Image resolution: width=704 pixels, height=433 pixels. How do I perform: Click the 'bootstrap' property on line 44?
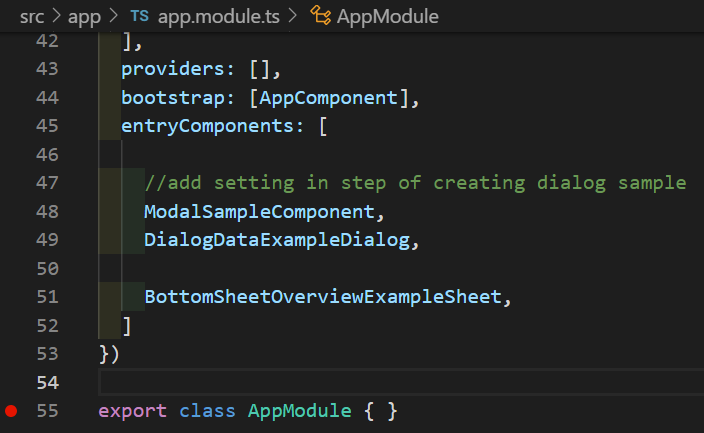tap(172, 98)
